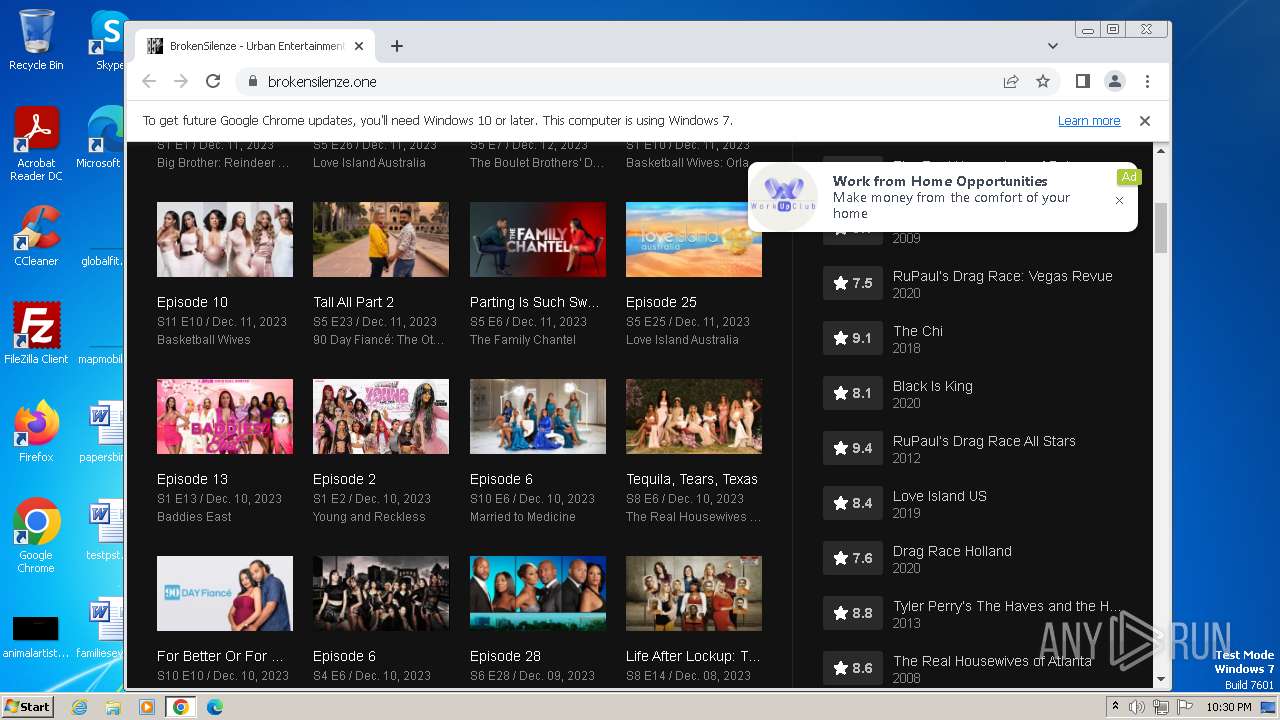
Task: Open the Tall All Part 2 thumbnail
Action: (x=381, y=240)
